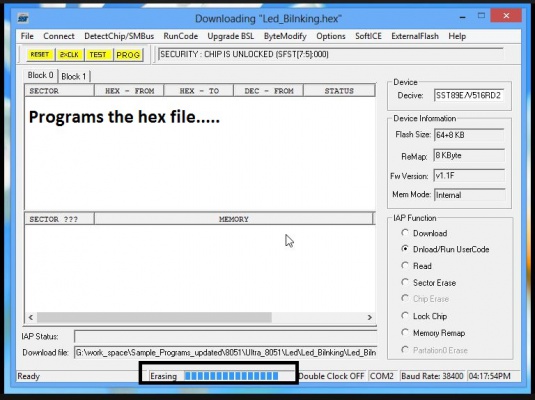This screenshot has width=535, height=400.
Task: Click the Erasing progress bar
Action: 231,376
